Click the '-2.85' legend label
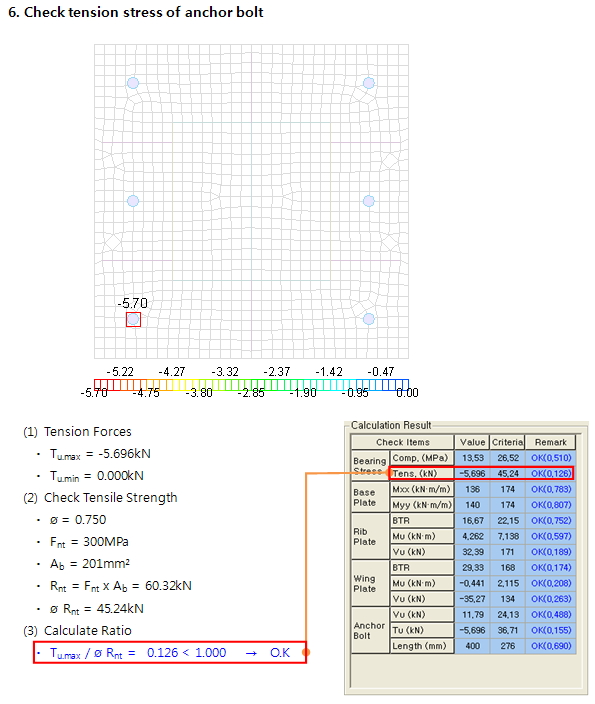This screenshot has height=704, width=595. 251,393
